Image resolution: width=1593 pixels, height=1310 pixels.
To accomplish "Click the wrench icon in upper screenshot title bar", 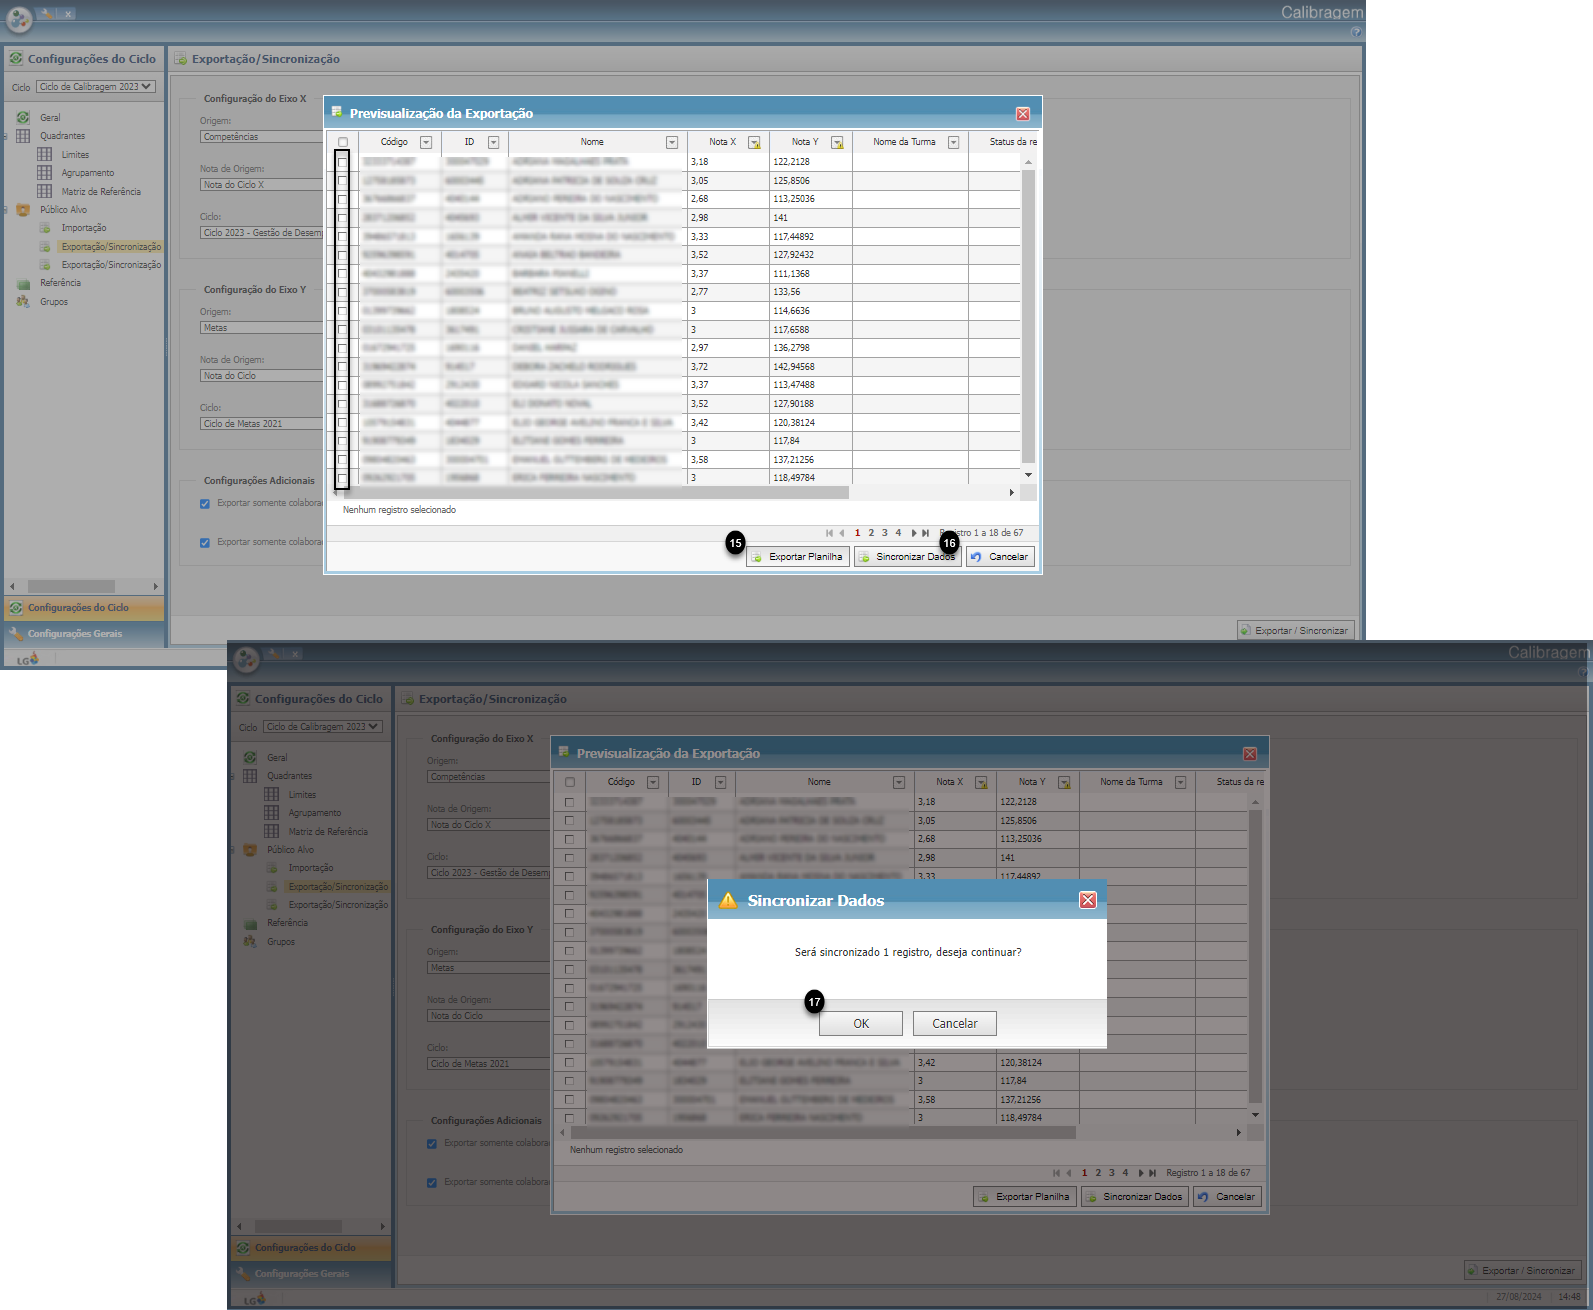I will 47,14.
